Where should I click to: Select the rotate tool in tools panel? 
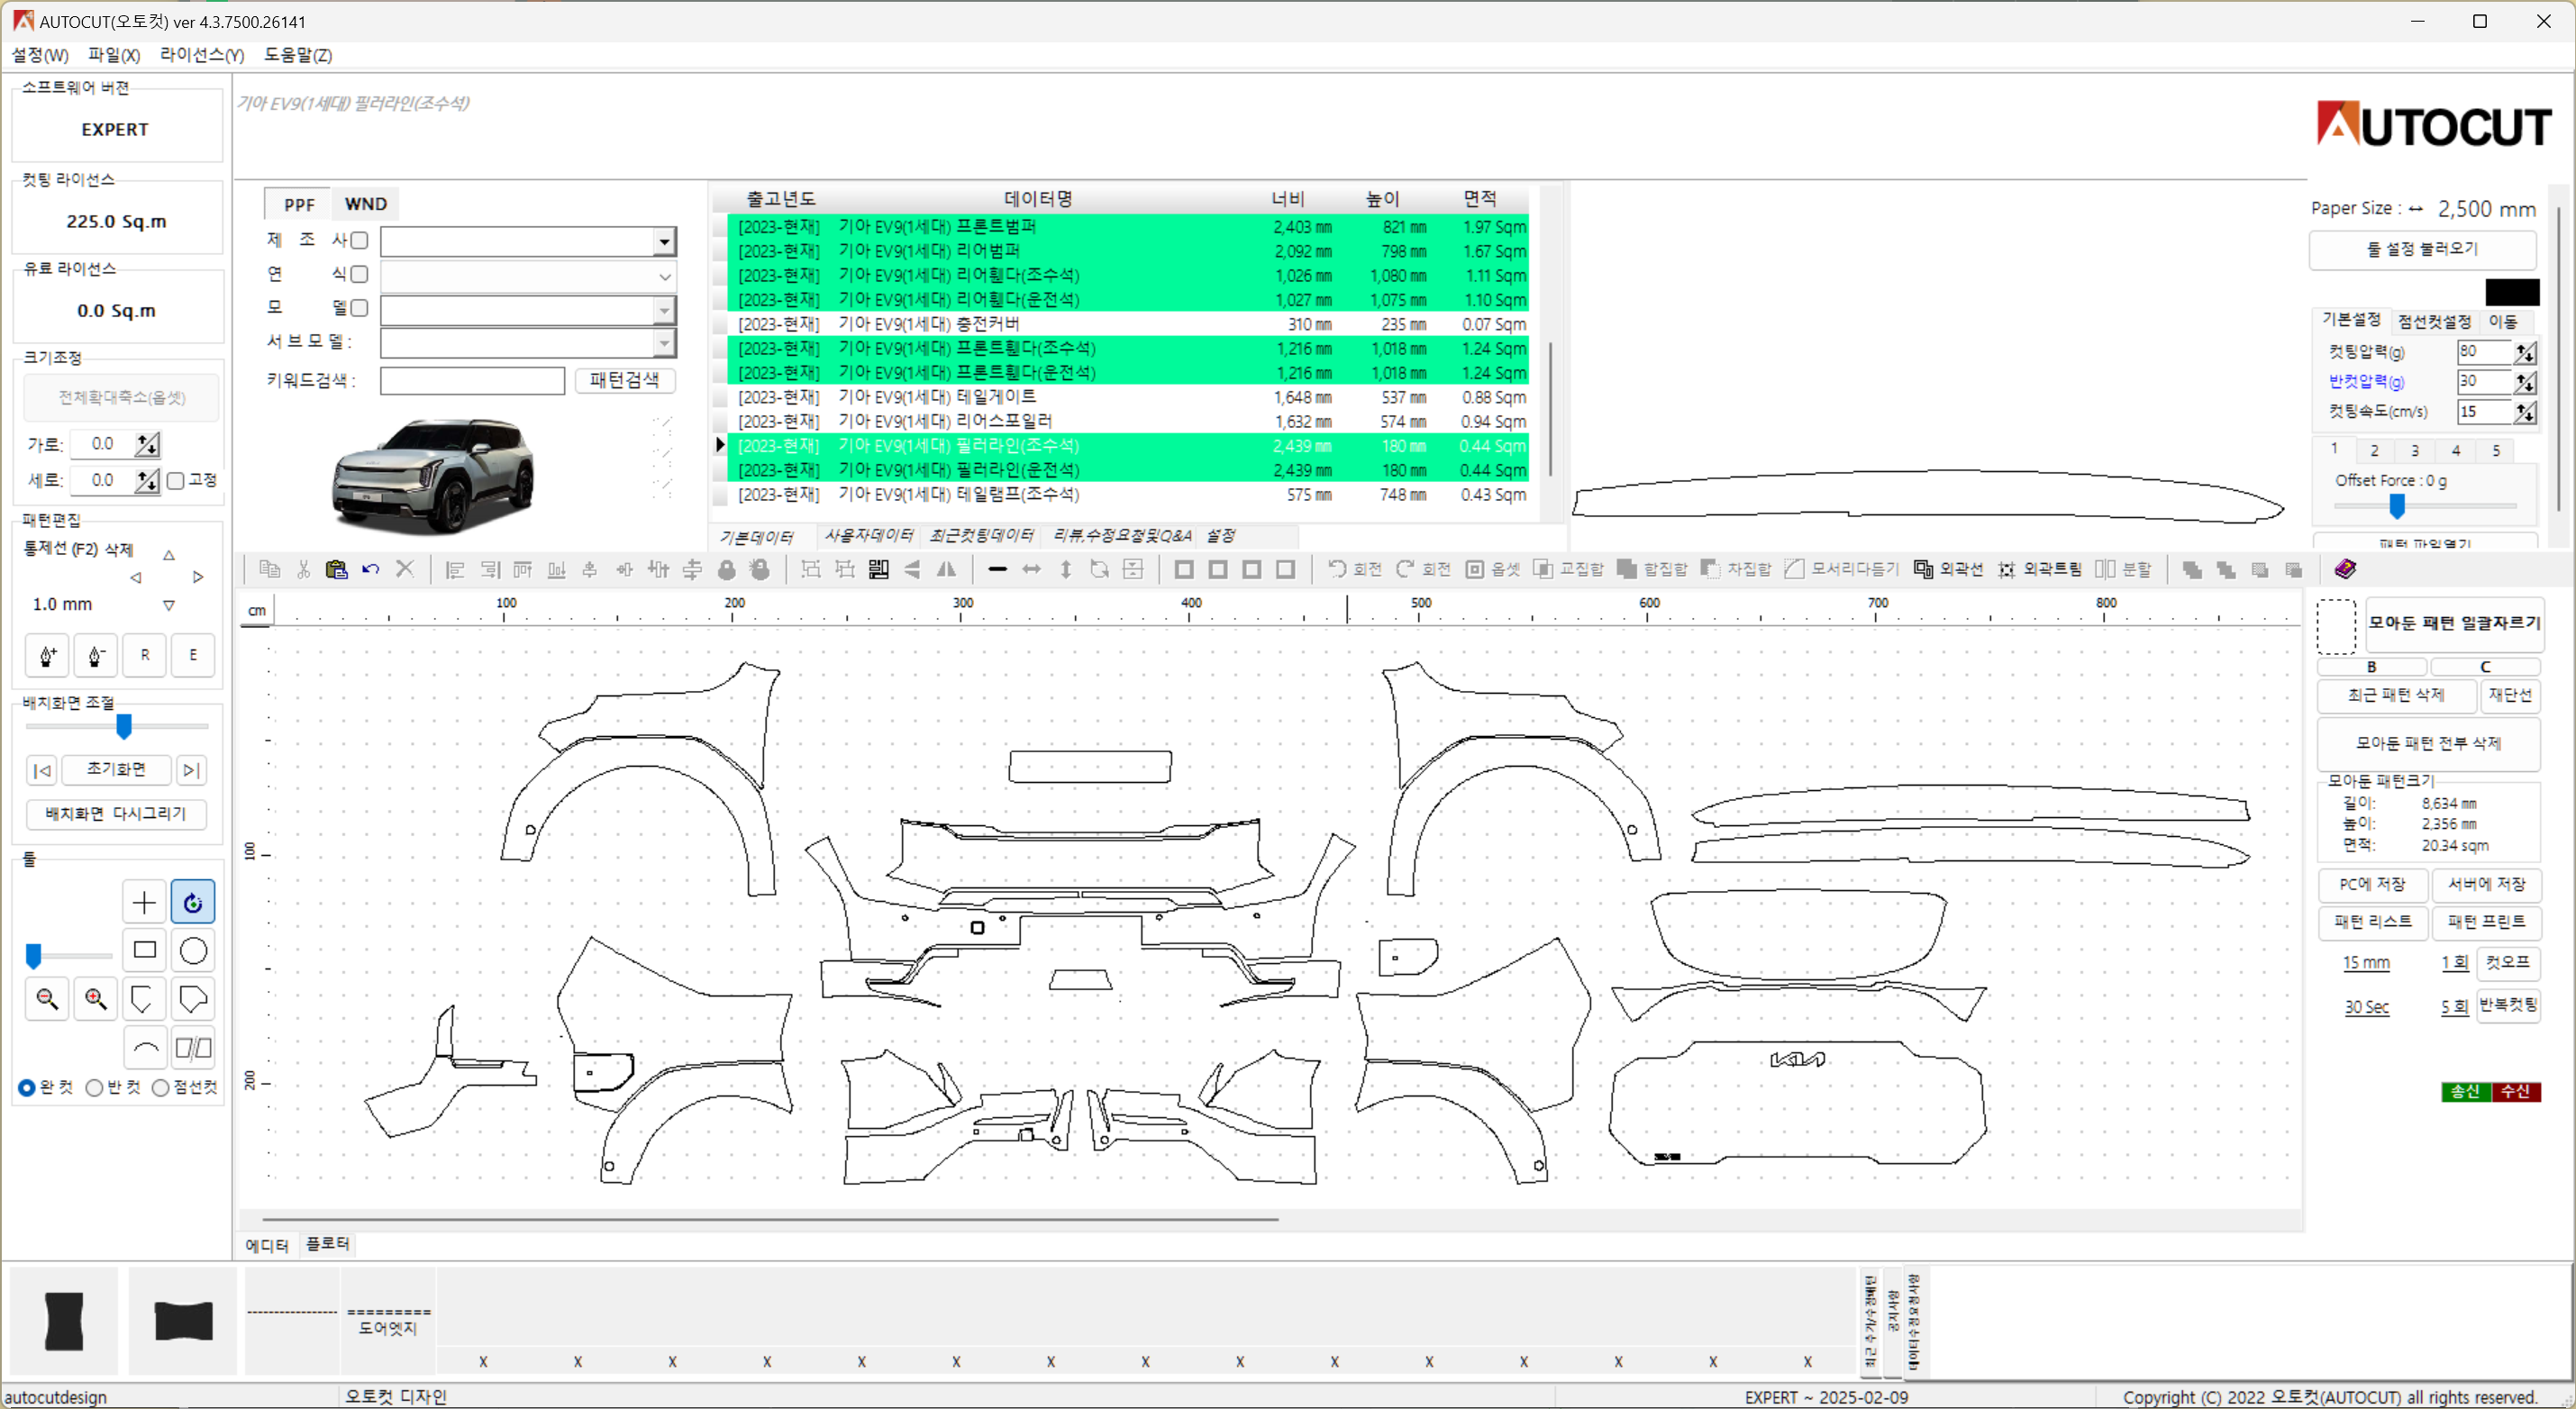click(193, 902)
